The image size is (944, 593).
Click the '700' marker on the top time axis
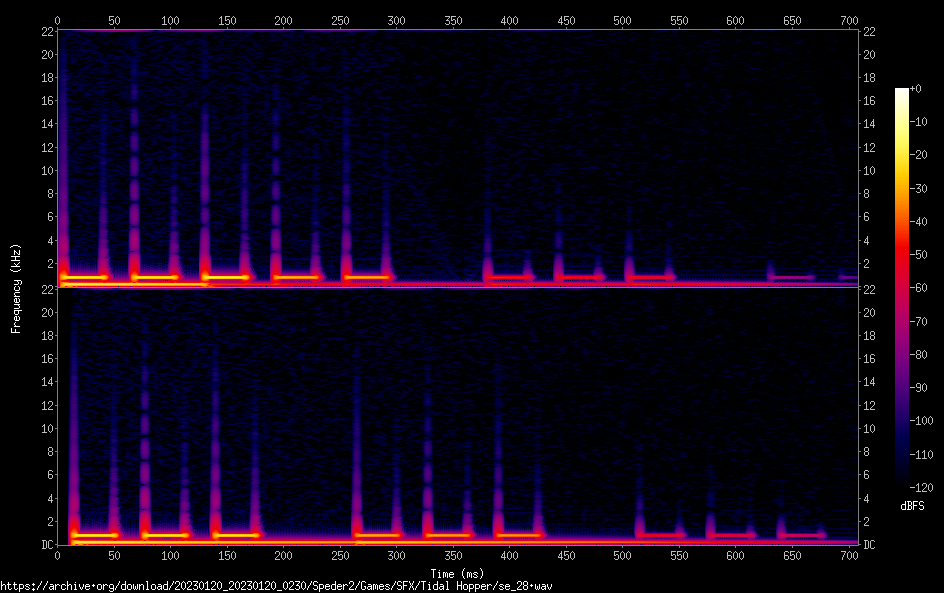(x=849, y=20)
